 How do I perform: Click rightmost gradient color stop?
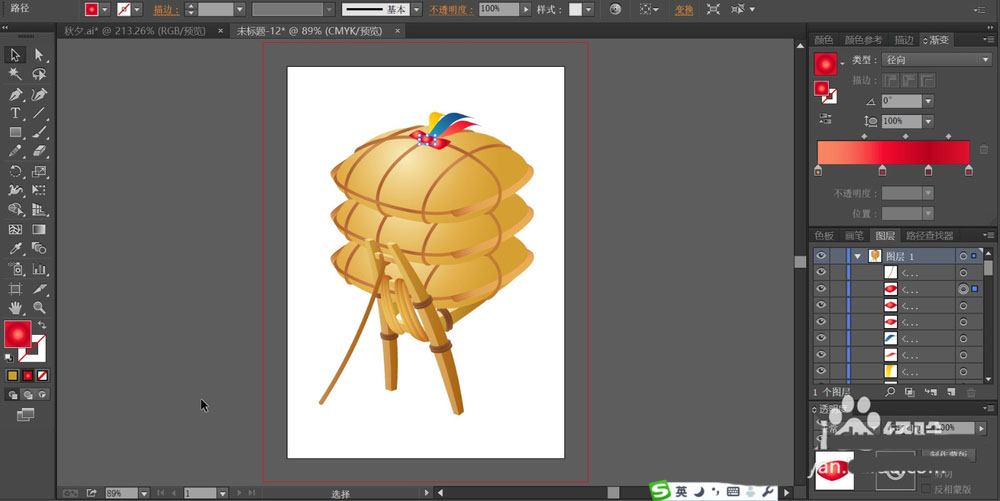point(969,171)
